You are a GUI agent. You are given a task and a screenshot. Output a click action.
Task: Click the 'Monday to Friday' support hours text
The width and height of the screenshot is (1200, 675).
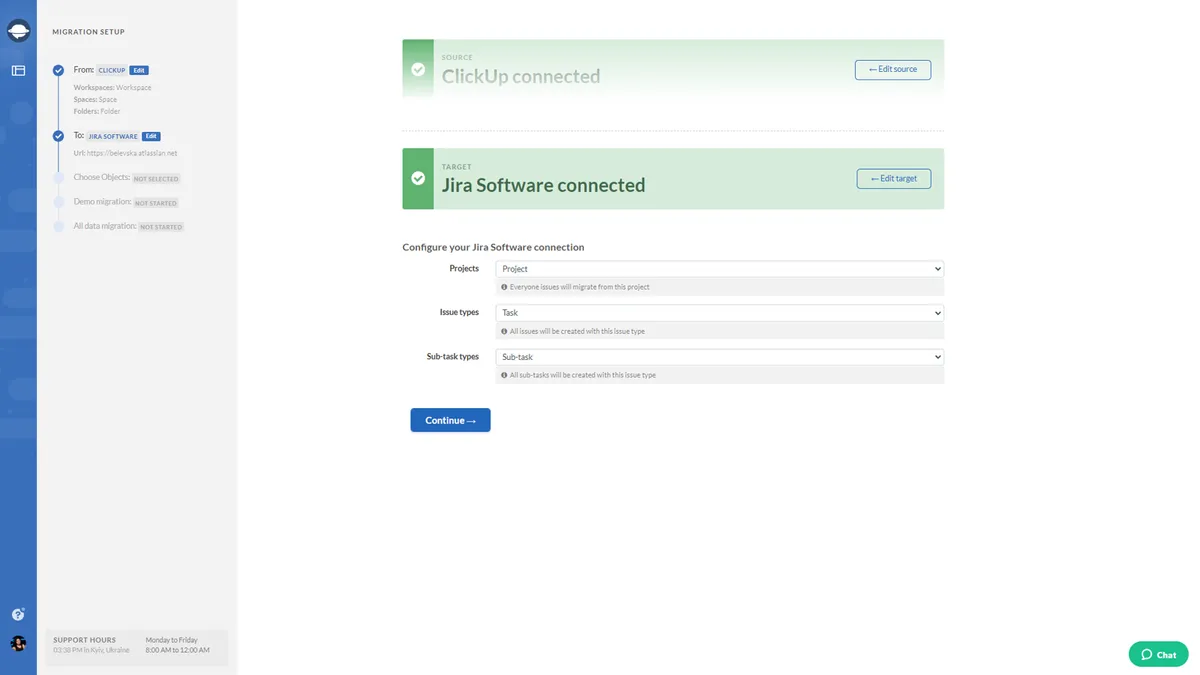coord(171,640)
